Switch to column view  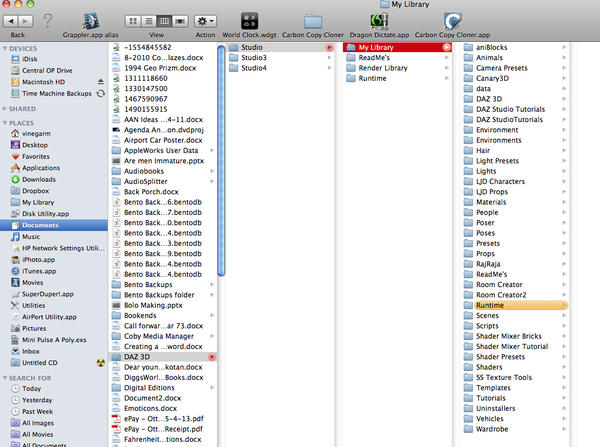tap(164, 21)
